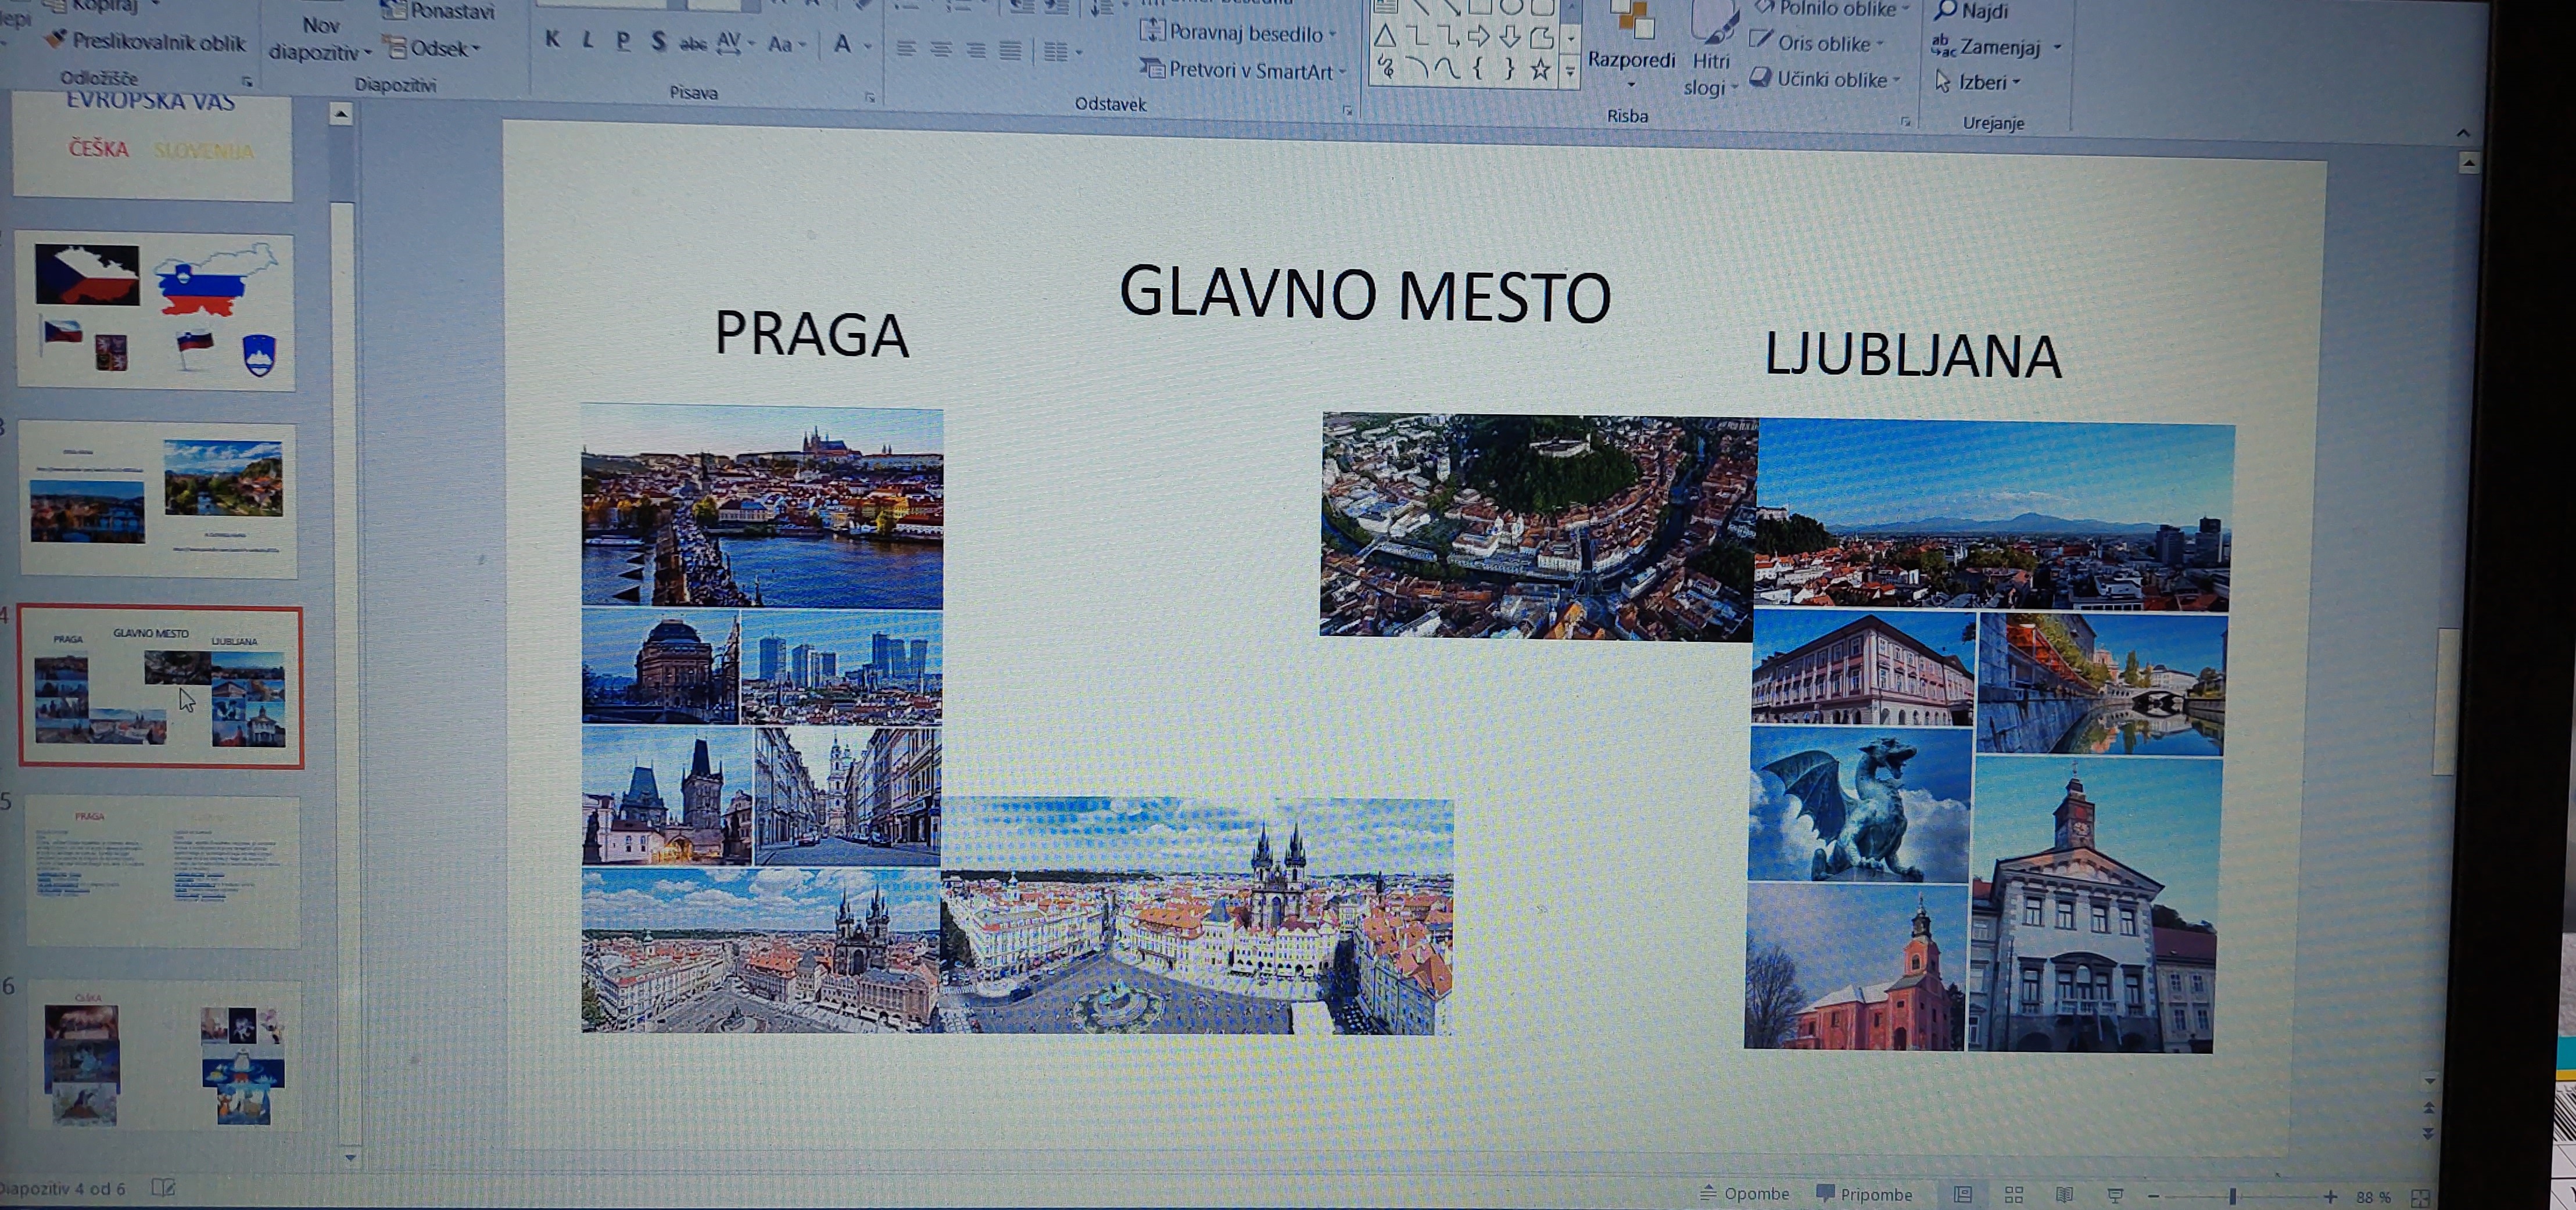Screen dimensions: 2576x1210
Task: Select the arc shape in the gallery
Action: pos(1416,68)
